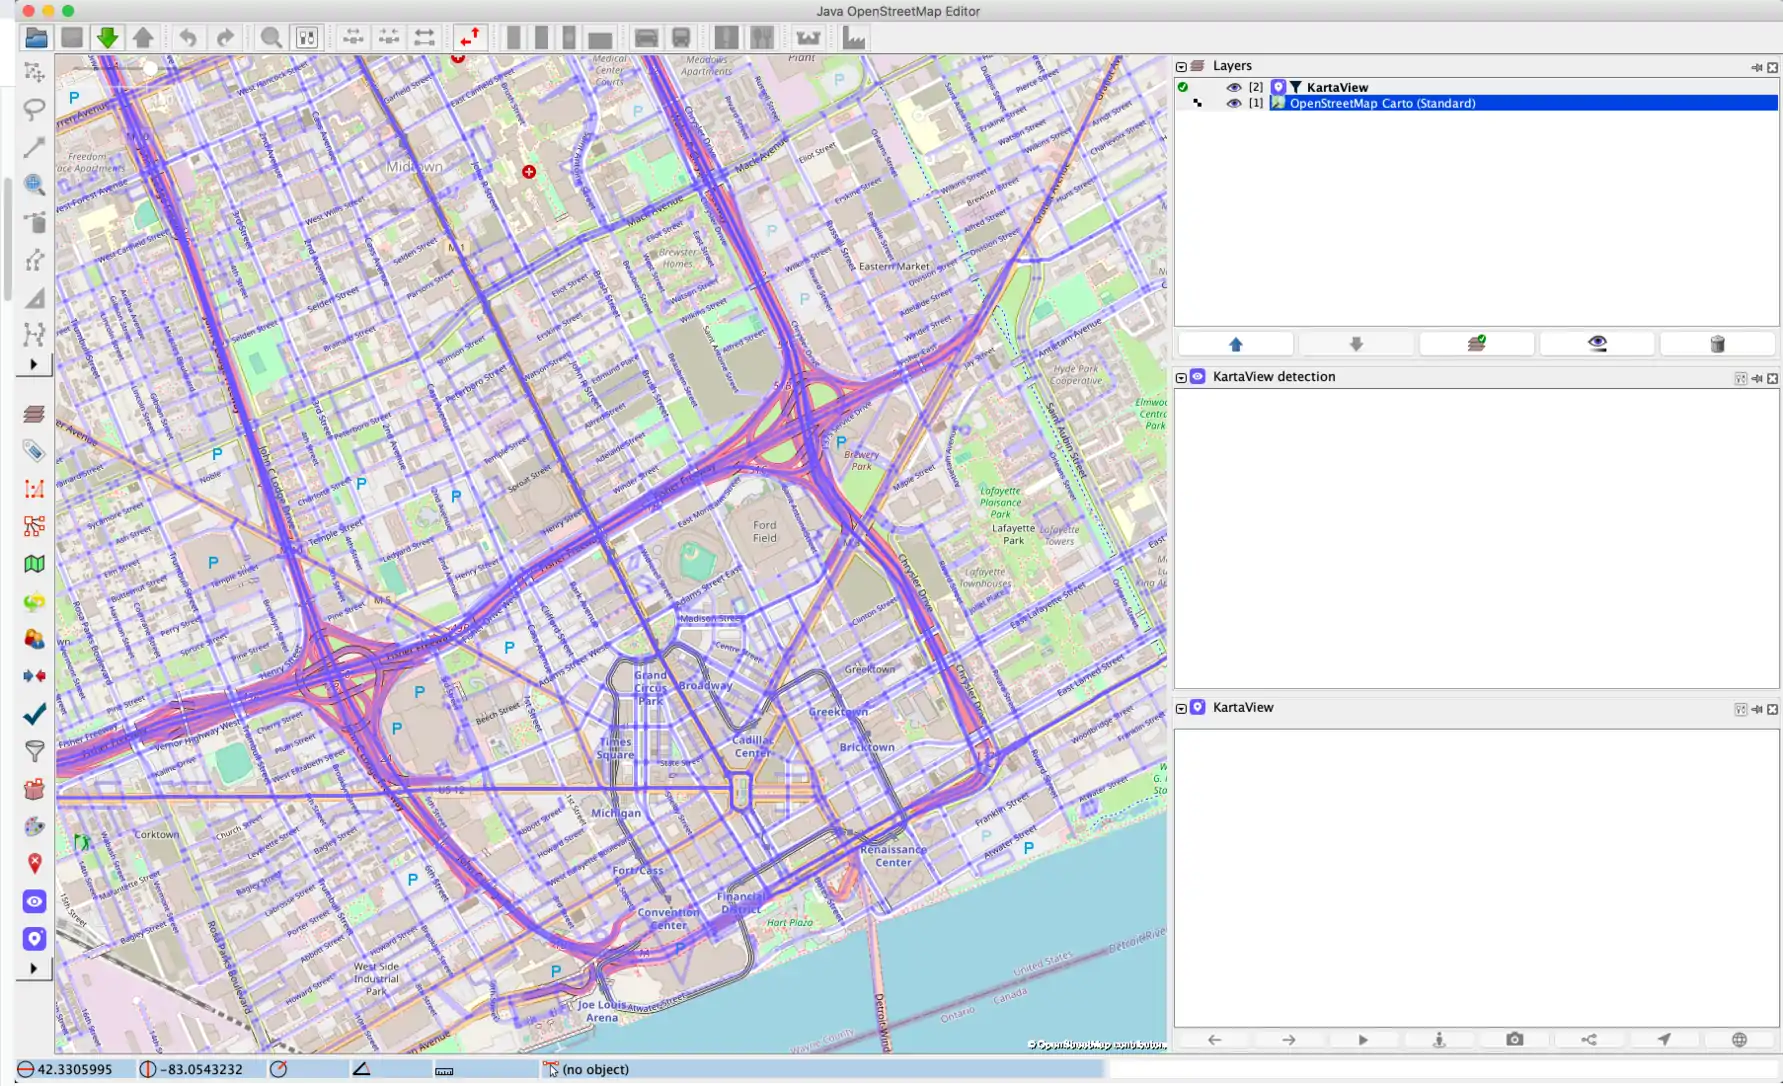The image size is (1783, 1086).
Task: Open the filter funnel in left sidebar
Action: [x=34, y=751]
